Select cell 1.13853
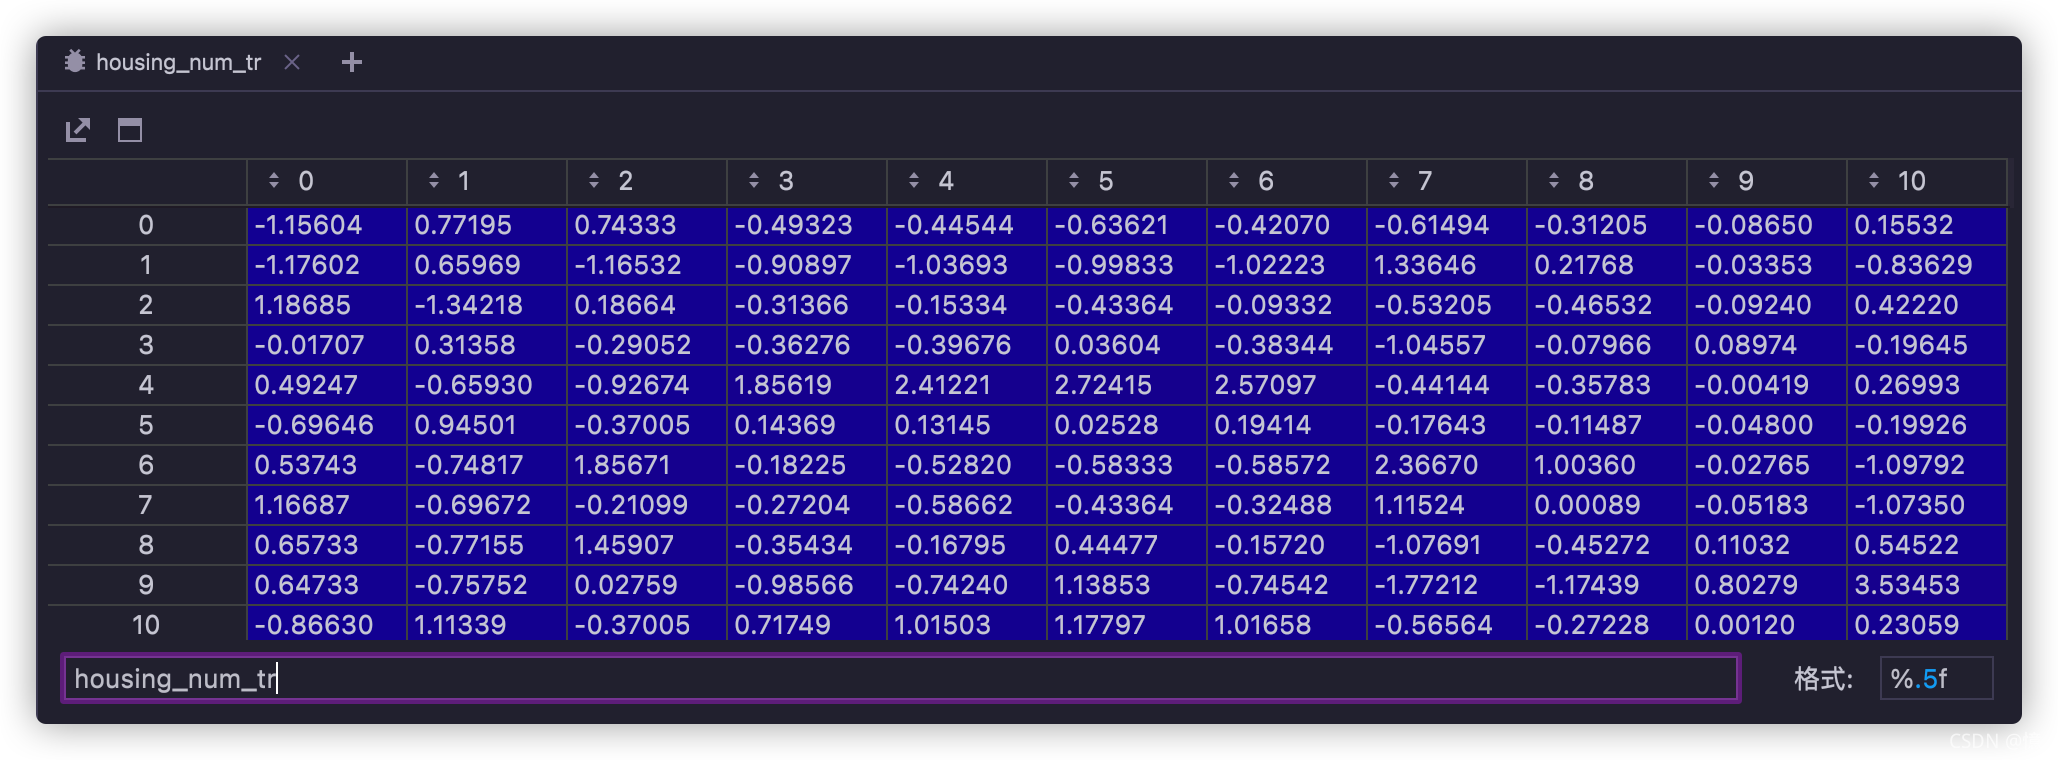The width and height of the screenshot is (2058, 760). coord(1127,585)
